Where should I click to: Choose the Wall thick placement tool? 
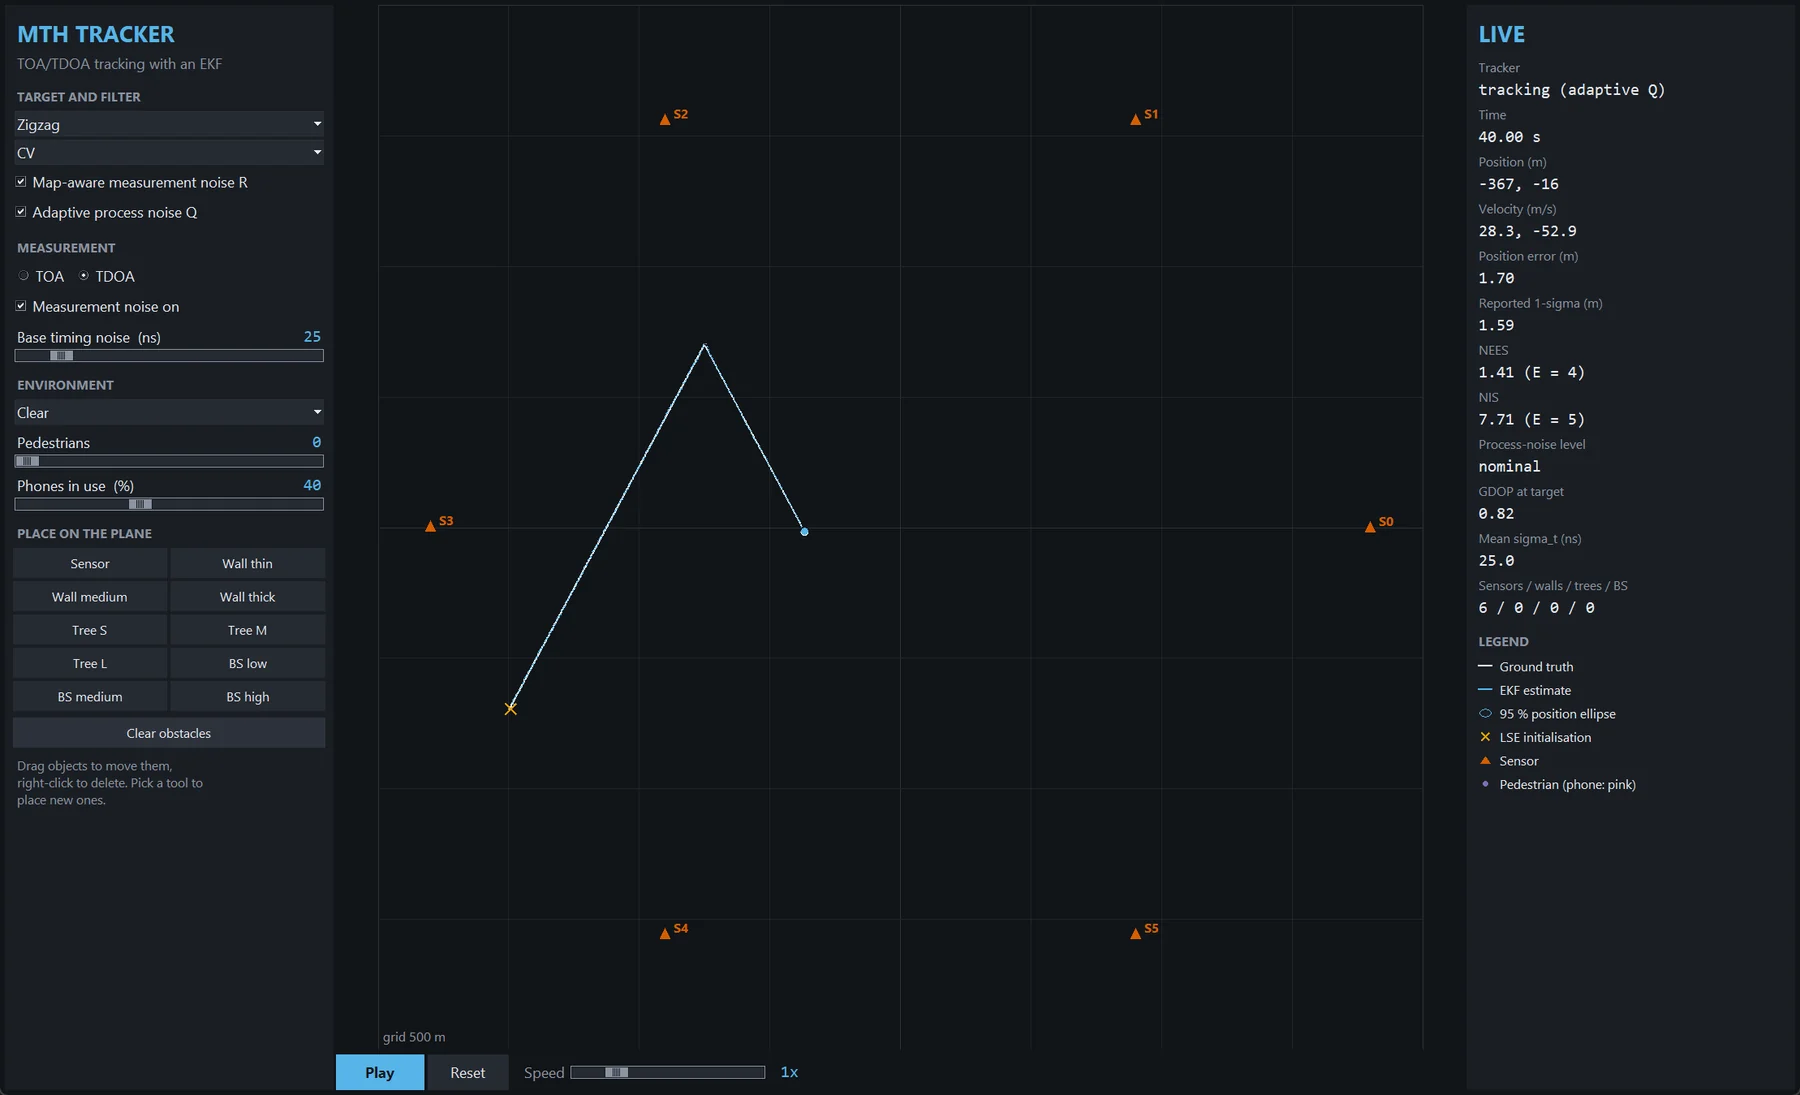[x=247, y=597]
